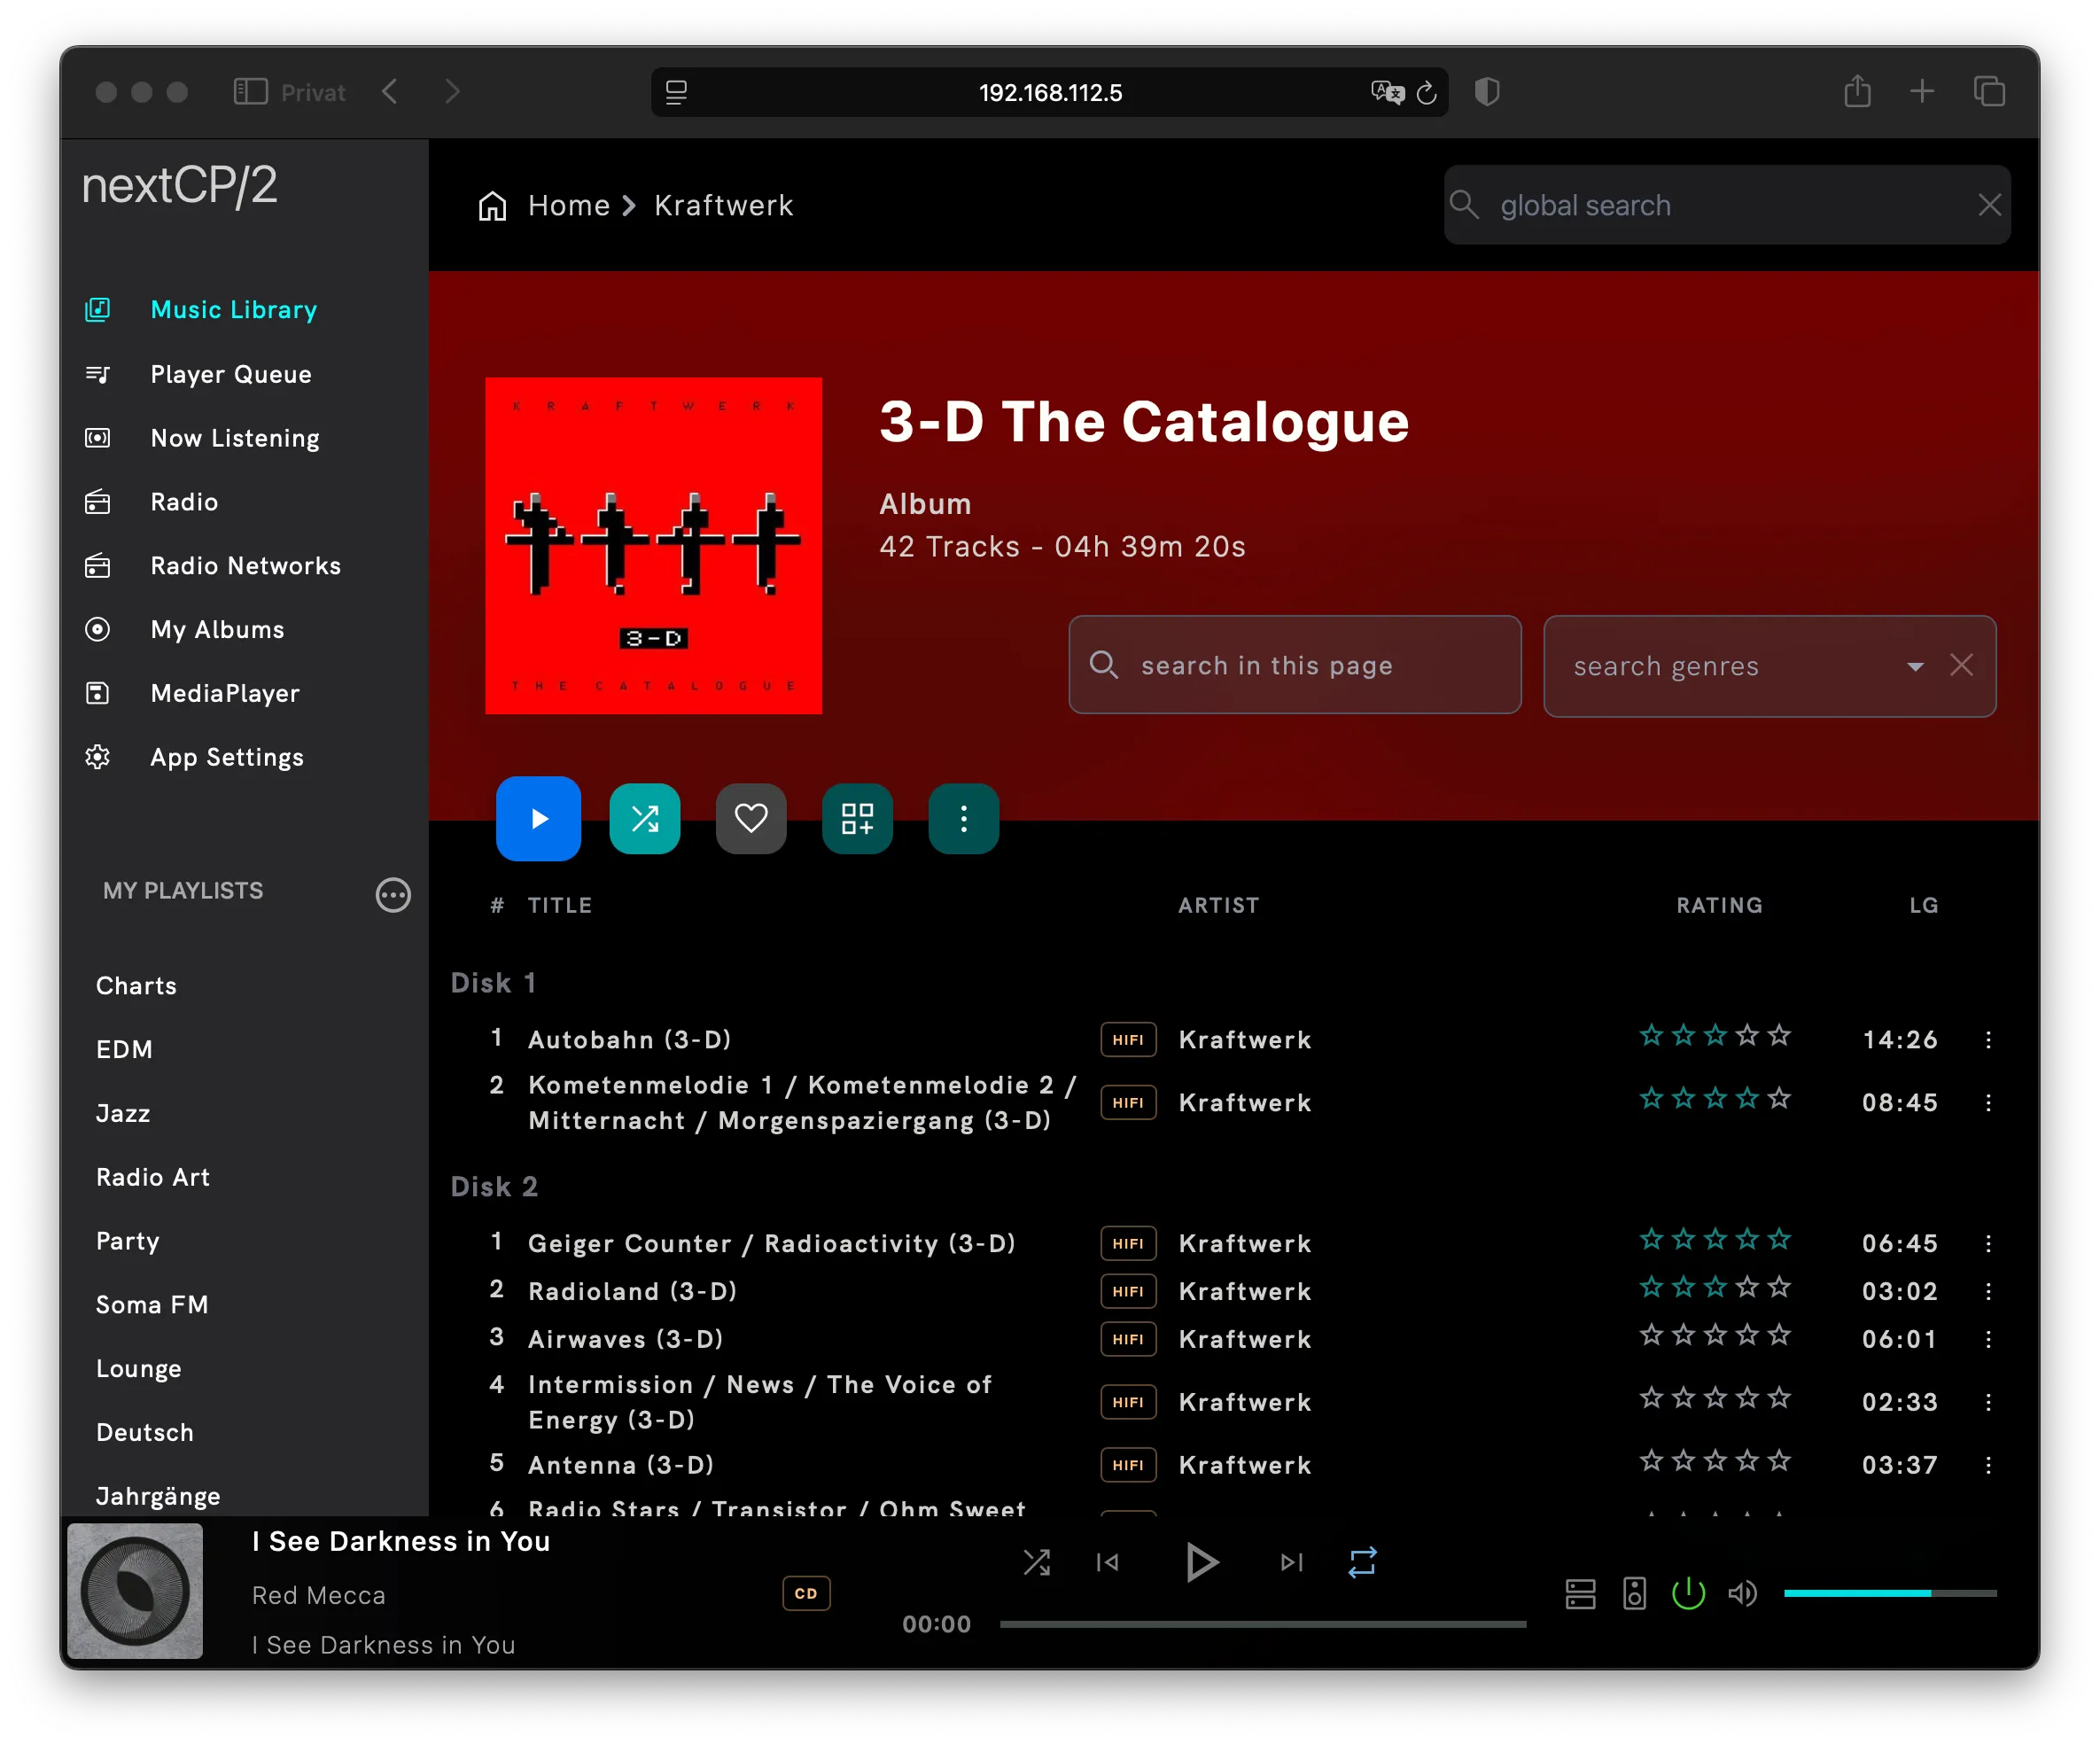Add album to queue with grid-plus button
The height and width of the screenshot is (1744, 2100).
[x=857, y=819]
